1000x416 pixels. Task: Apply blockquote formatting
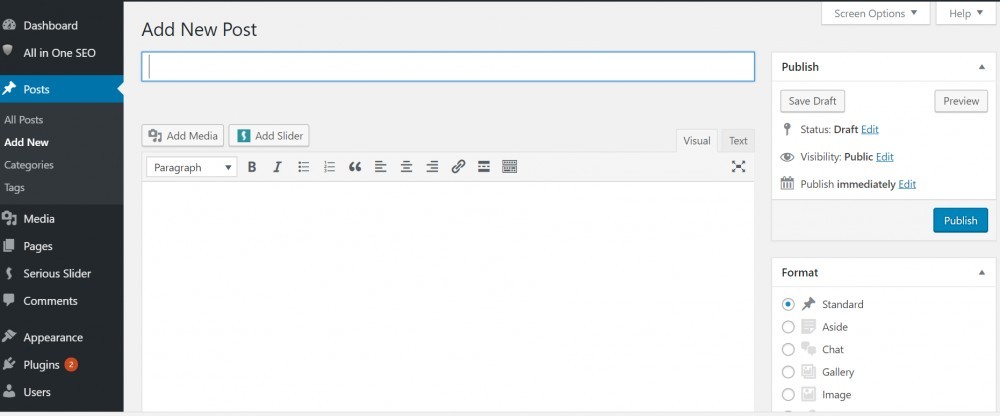click(x=355, y=167)
